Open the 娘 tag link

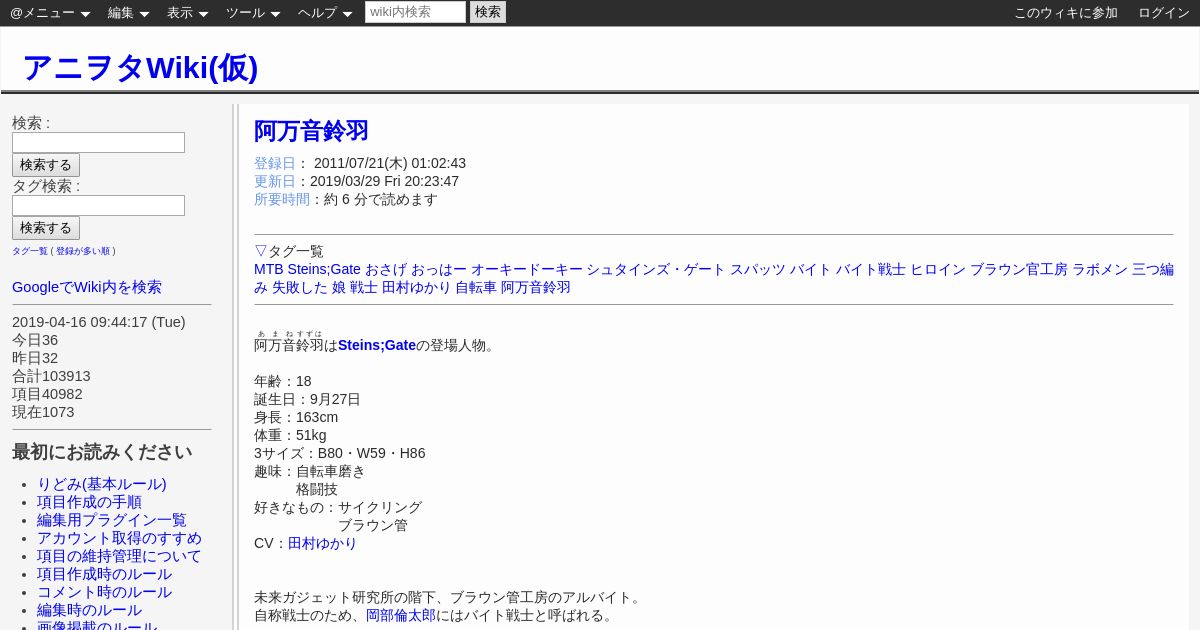(339, 287)
